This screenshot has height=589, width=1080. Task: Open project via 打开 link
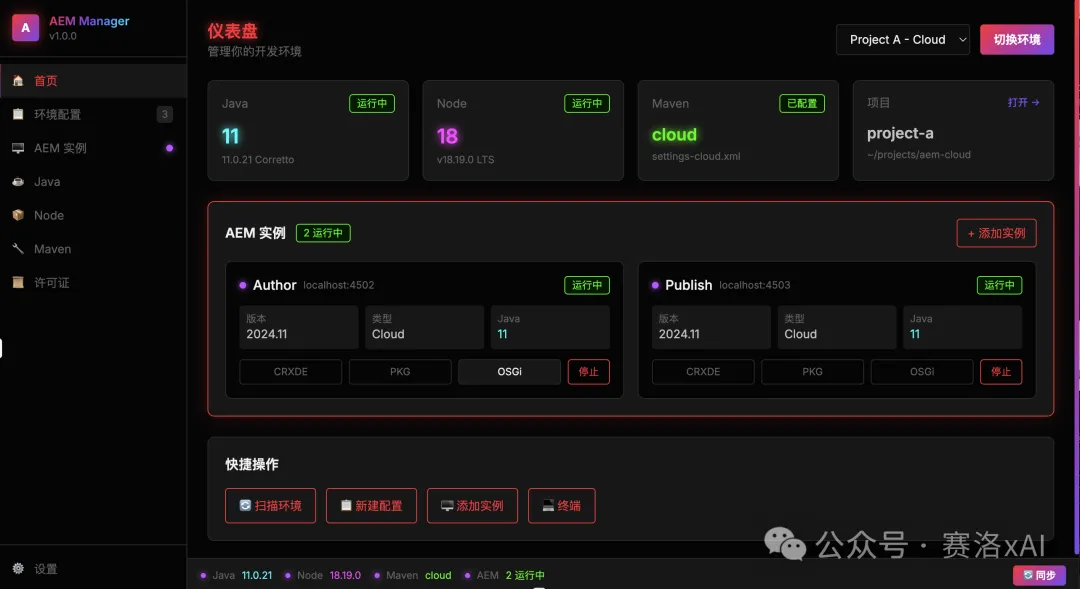click(x=1023, y=102)
